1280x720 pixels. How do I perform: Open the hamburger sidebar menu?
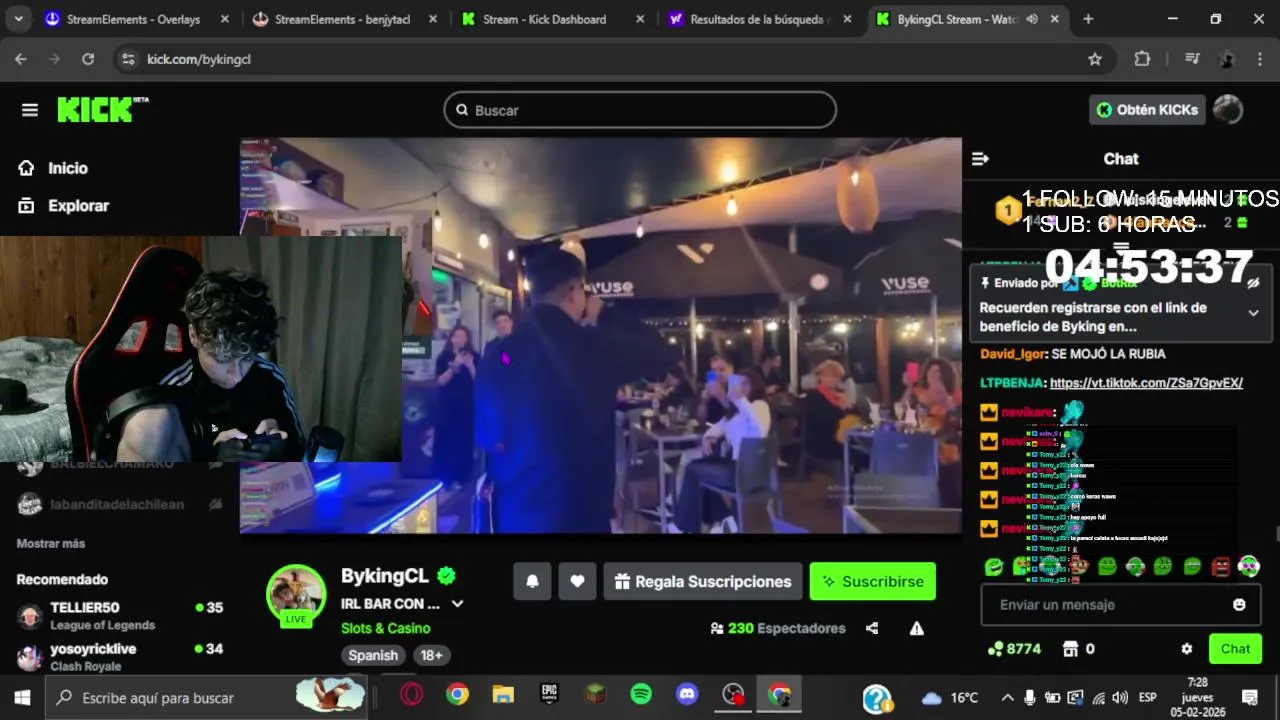30,110
